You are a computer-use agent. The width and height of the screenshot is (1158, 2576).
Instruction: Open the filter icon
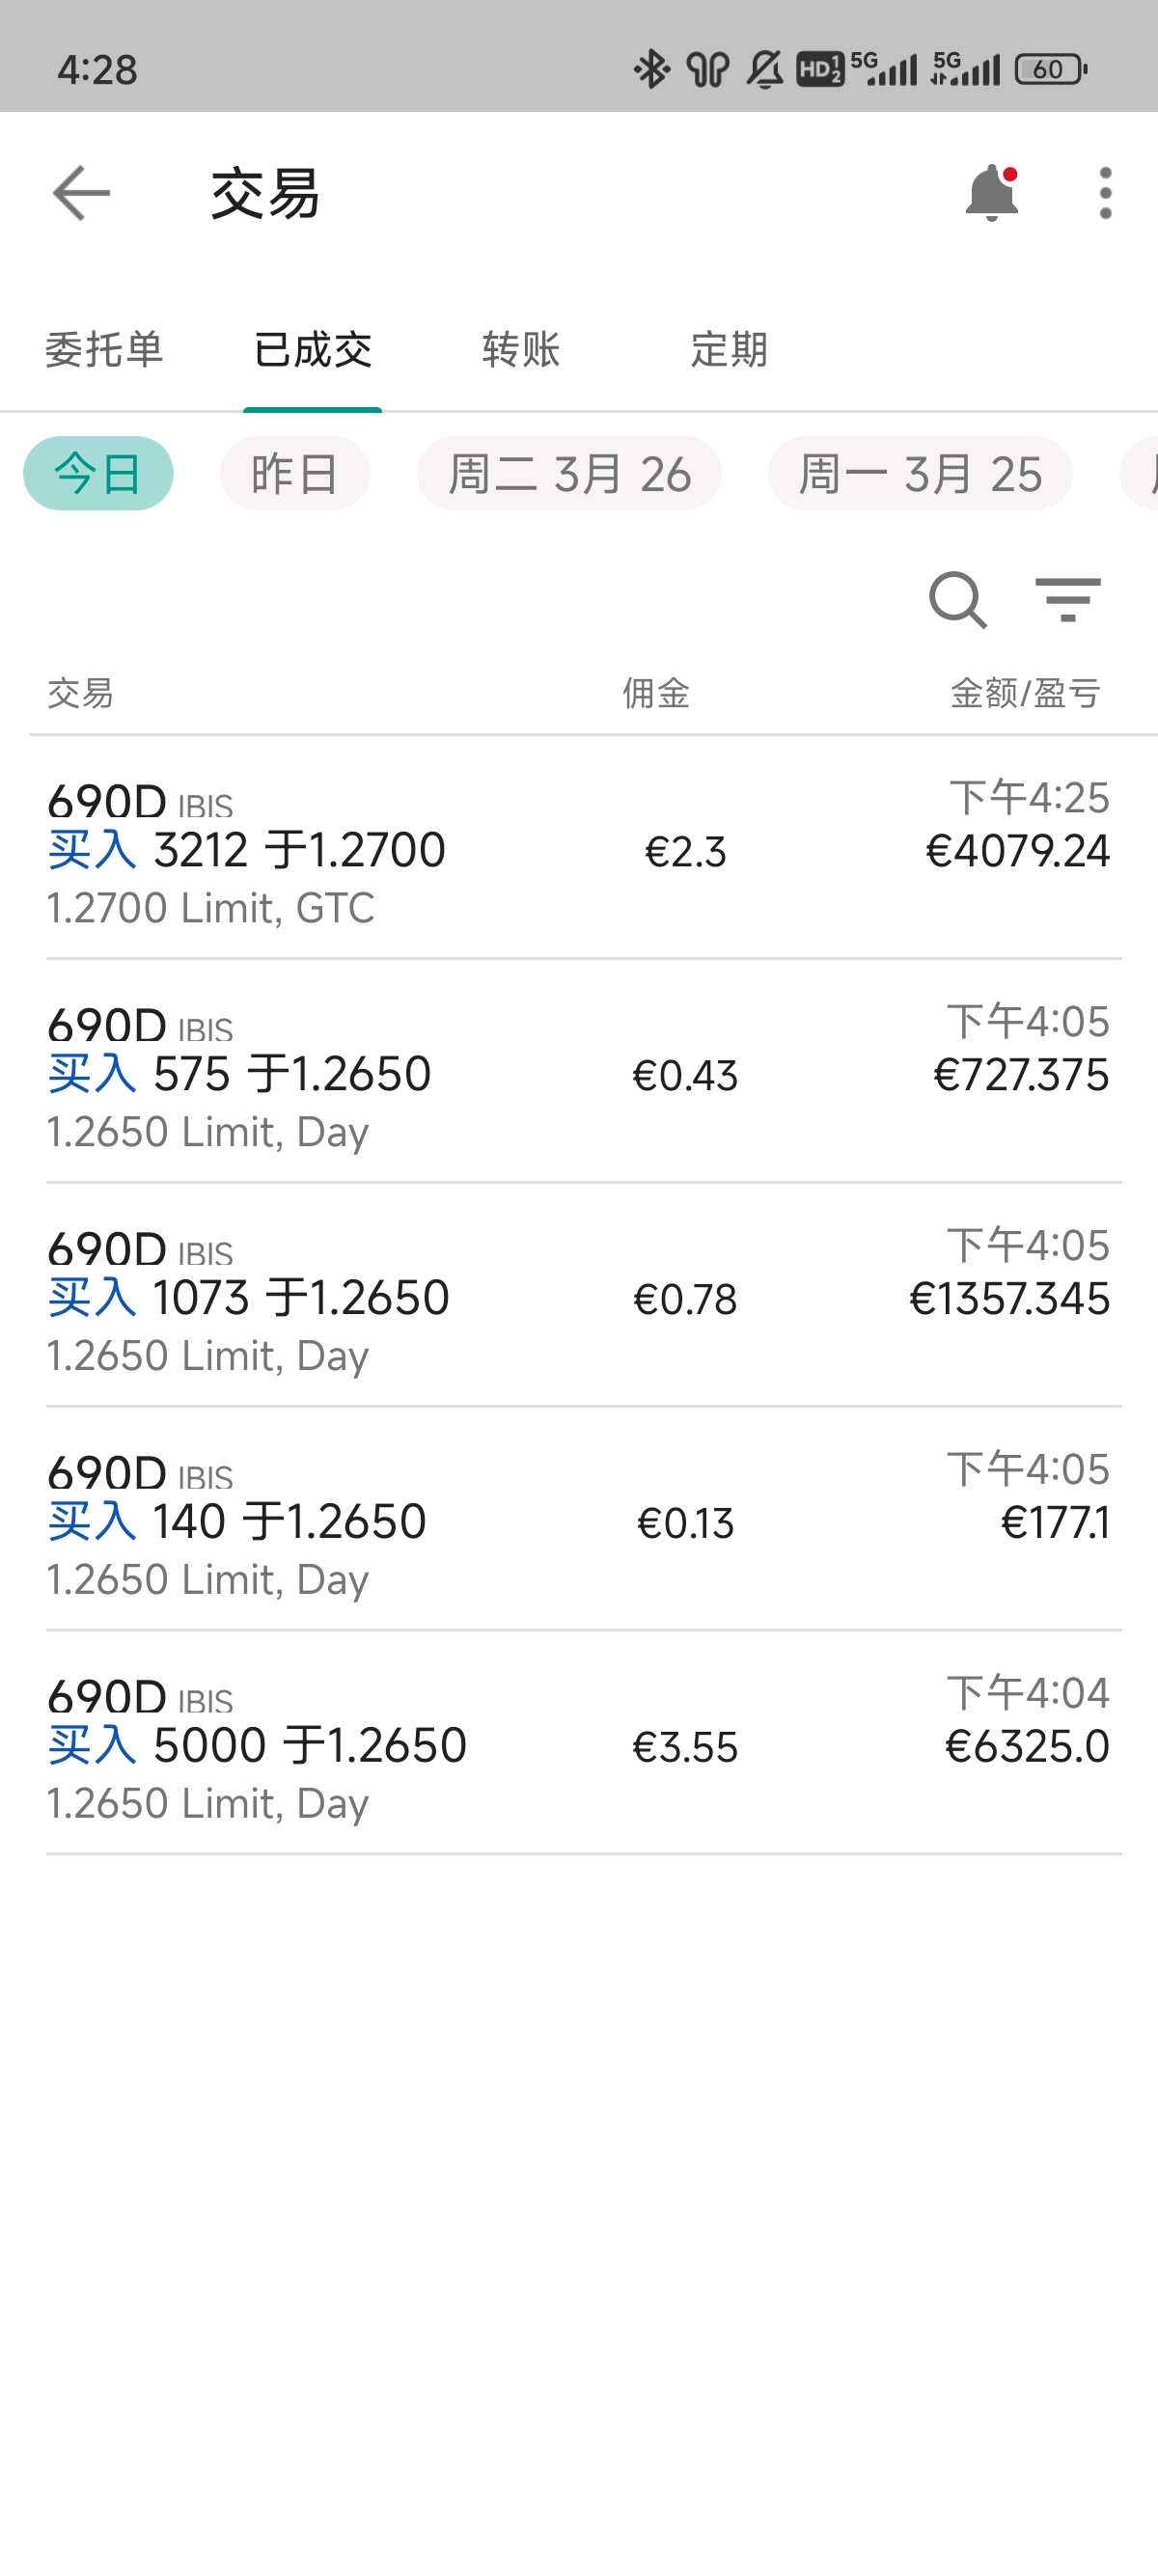click(1067, 599)
